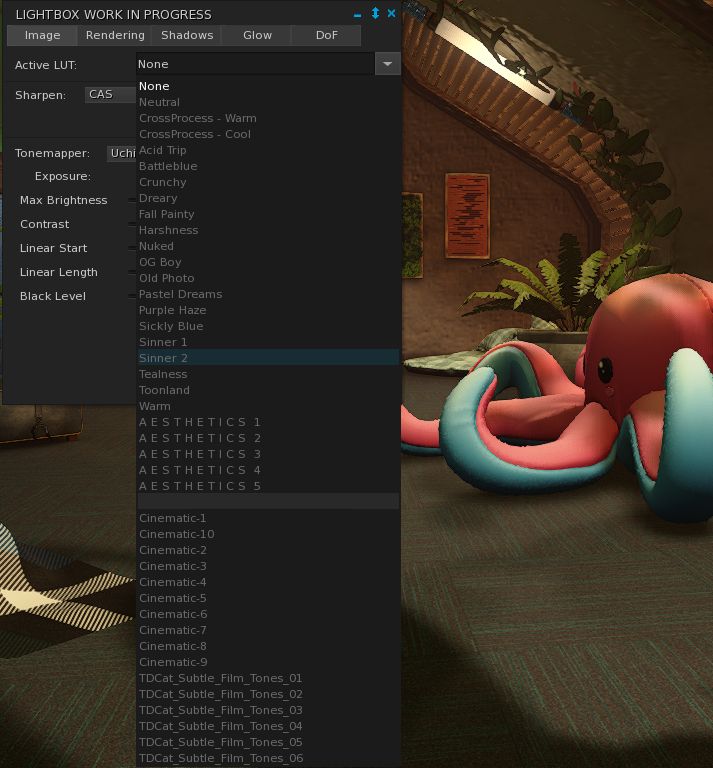Choose the Warm LUT
This screenshot has height=768, width=713.
(268, 406)
